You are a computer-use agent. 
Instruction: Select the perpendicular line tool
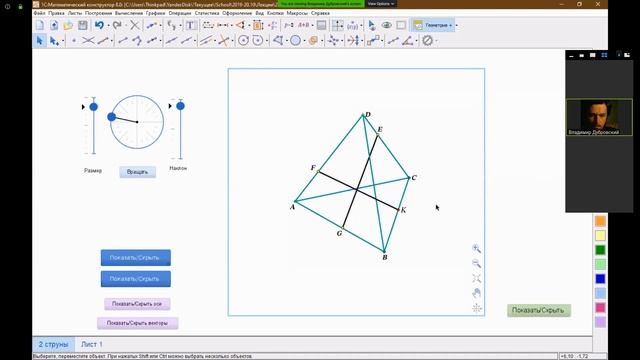point(223,40)
